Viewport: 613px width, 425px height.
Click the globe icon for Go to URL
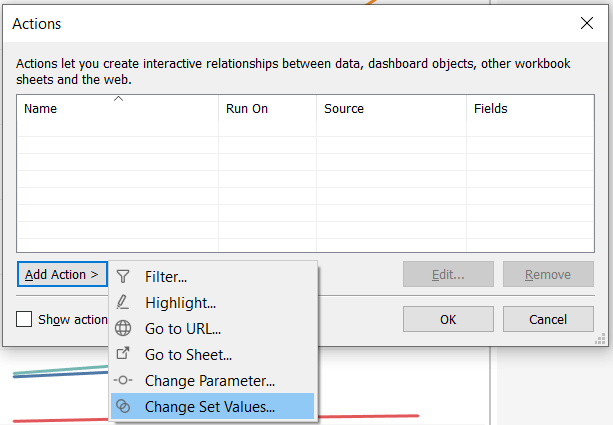coord(123,328)
